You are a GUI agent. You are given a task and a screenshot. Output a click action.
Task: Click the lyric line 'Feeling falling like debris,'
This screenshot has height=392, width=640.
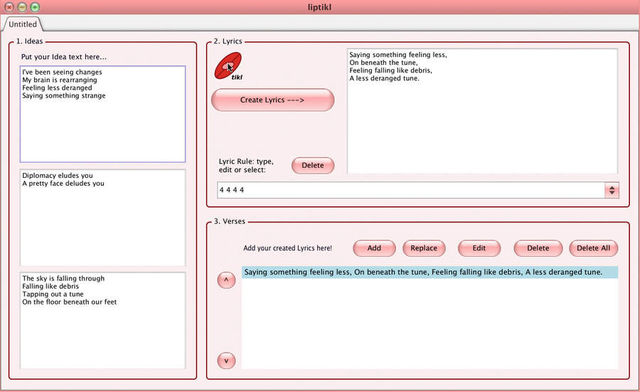click(391, 70)
